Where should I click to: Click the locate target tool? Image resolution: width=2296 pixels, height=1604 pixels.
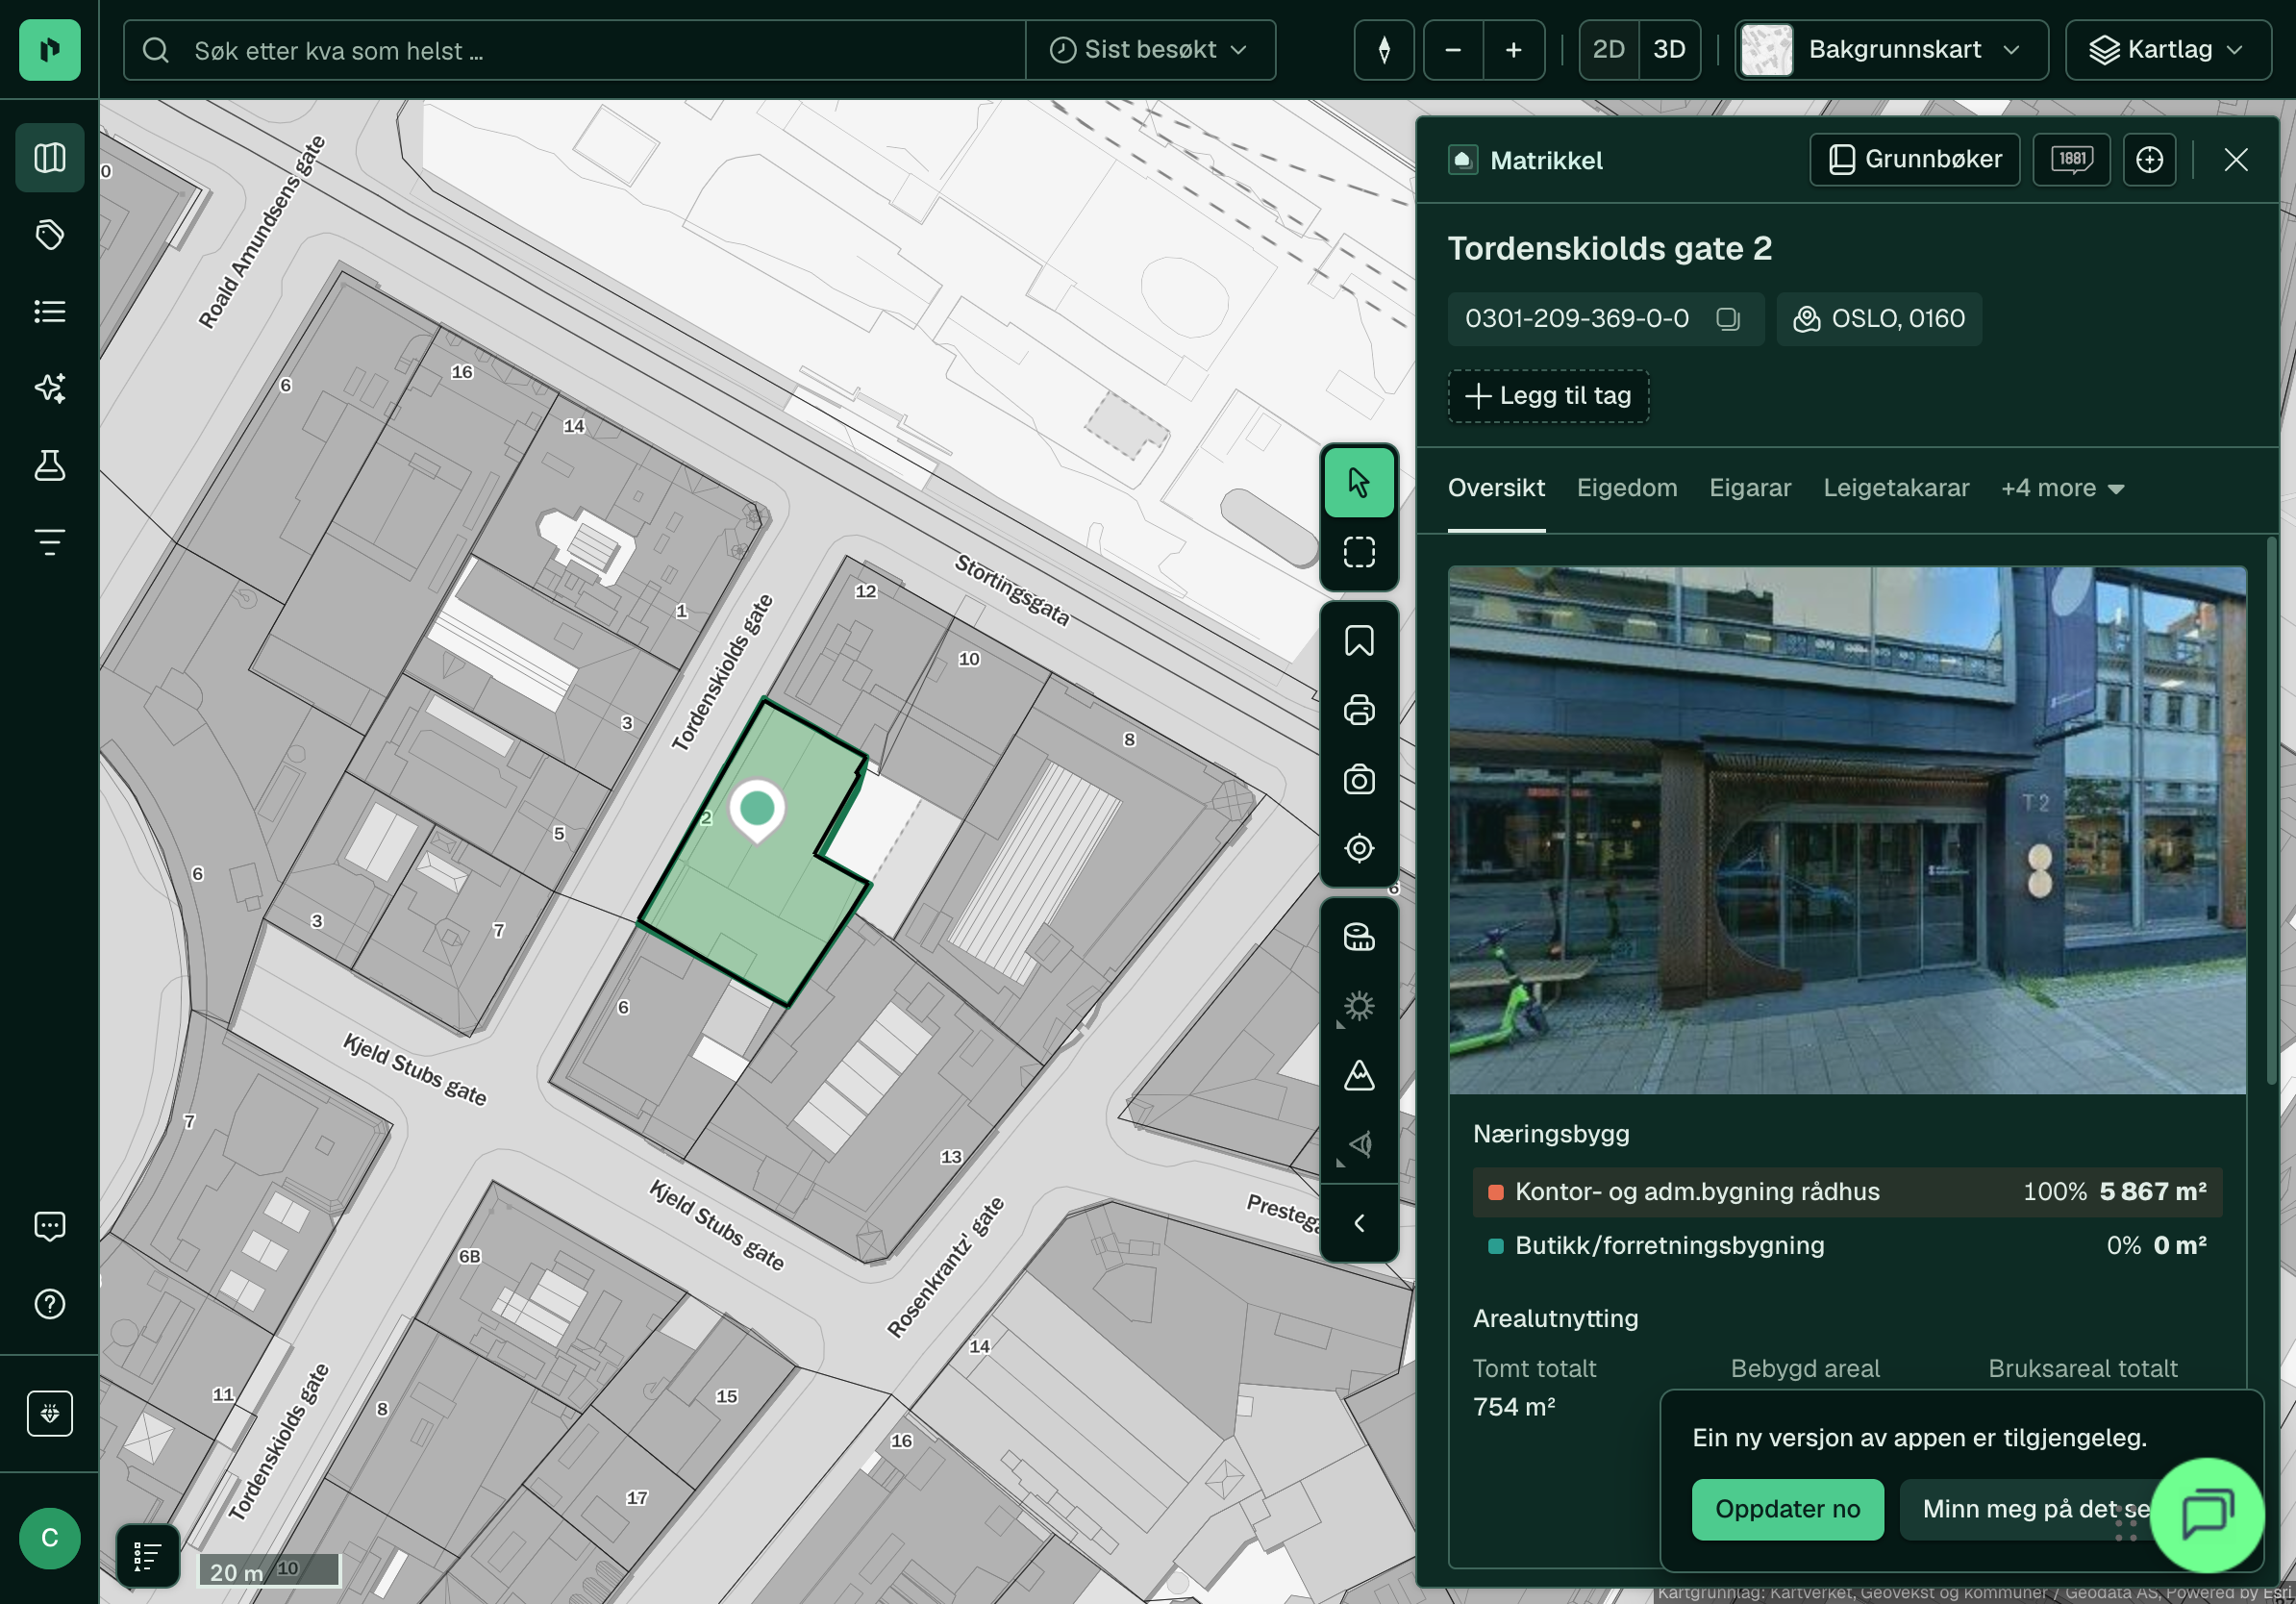1359,848
